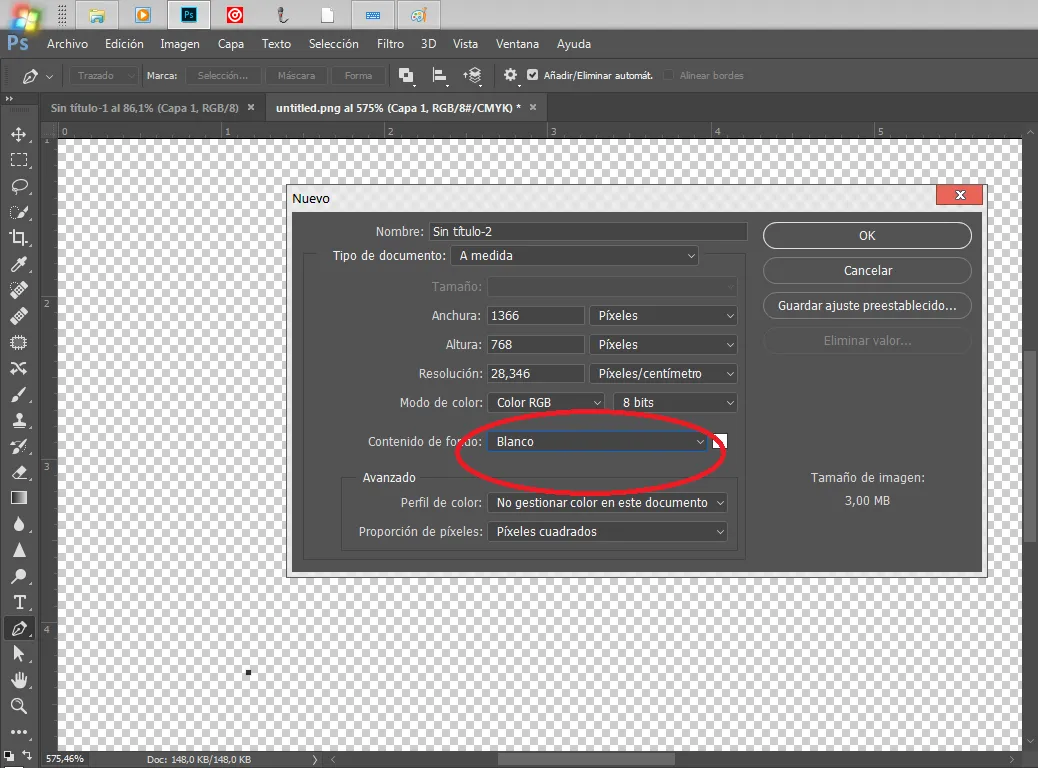The height and width of the screenshot is (768, 1038).
Task: Select the Quick Selection tool
Action: [19, 213]
